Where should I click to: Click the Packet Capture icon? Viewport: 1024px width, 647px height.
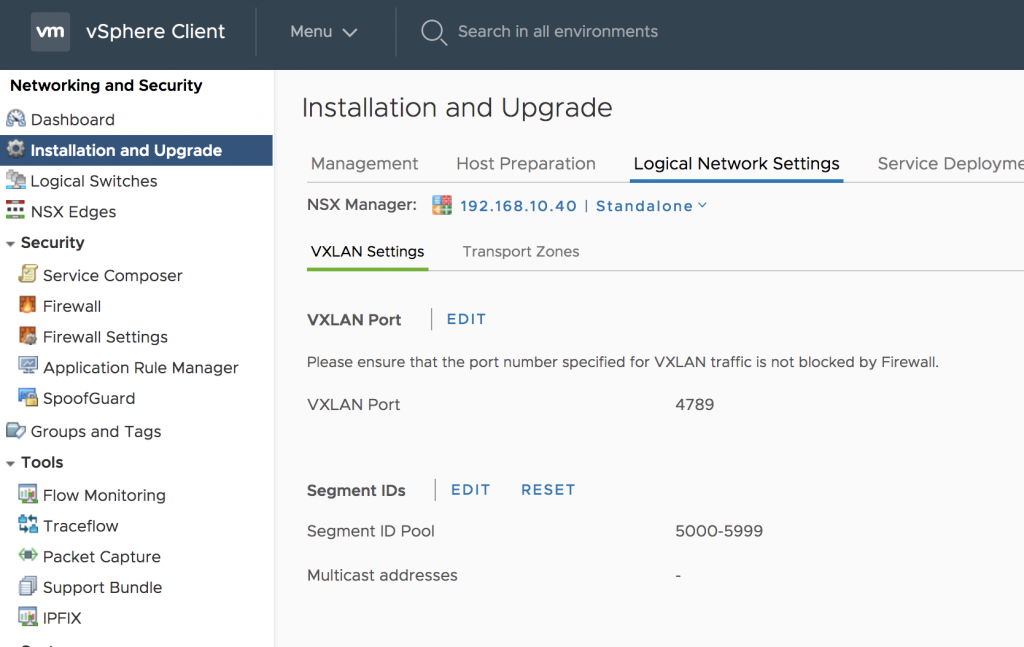pyautogui.click(x=28, y=555)
